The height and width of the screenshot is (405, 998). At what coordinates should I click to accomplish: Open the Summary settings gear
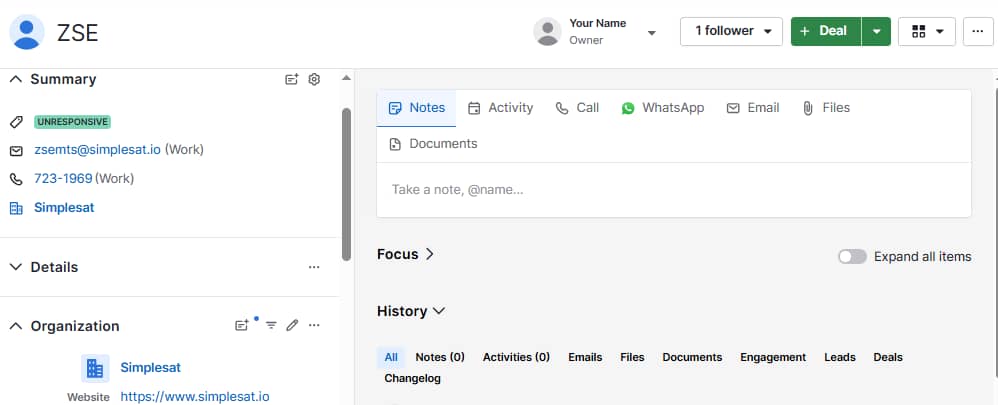click(314, 80)
